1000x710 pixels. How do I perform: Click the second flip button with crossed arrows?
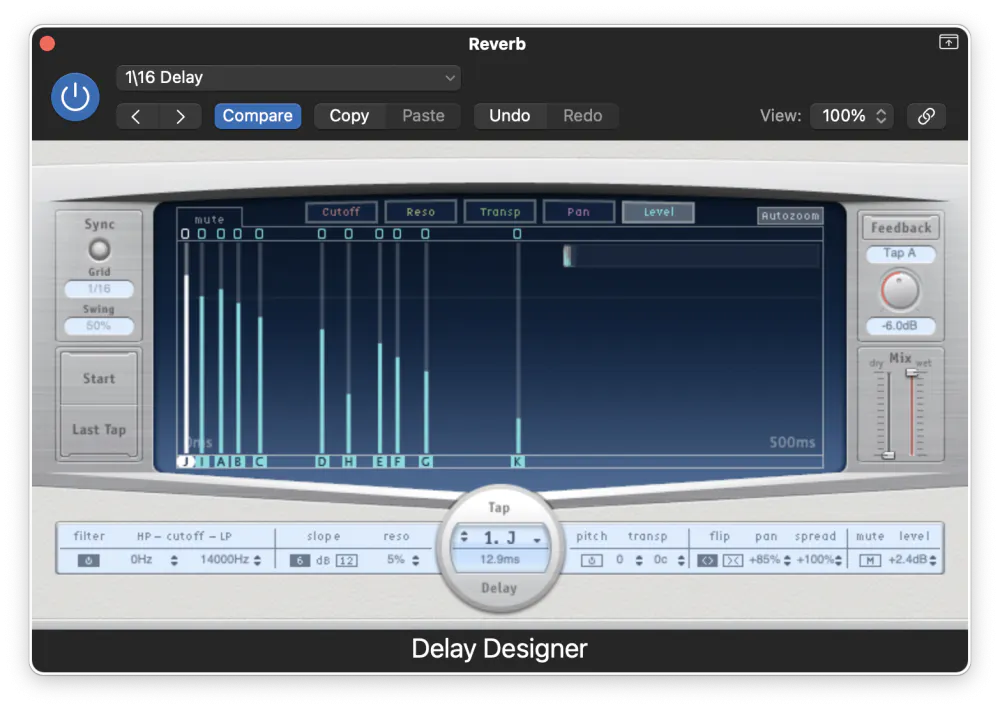(733, 561)
